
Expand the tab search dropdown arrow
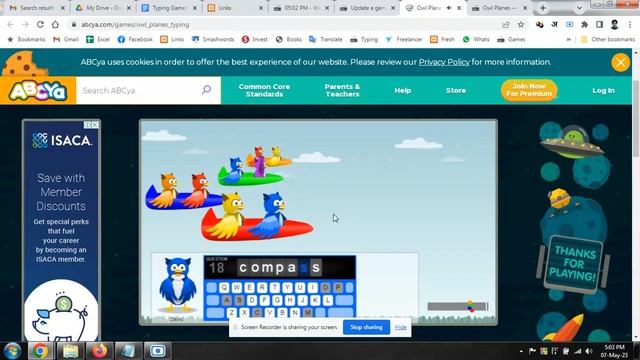(579, 8)
